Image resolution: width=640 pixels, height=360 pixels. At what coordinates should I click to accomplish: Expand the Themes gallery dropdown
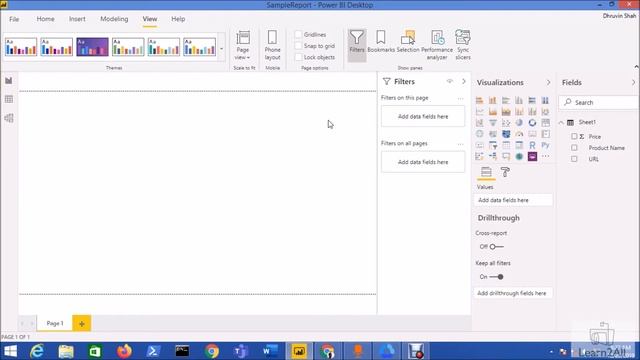pos(222,49)
